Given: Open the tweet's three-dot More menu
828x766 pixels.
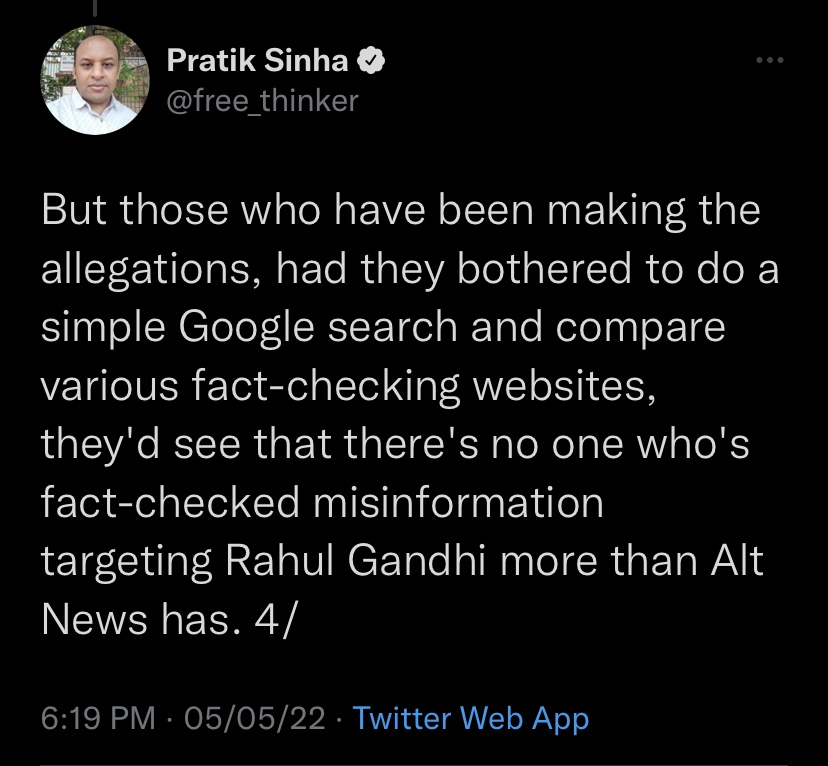Looking at the screenshot, I should [x=769, y=61].
